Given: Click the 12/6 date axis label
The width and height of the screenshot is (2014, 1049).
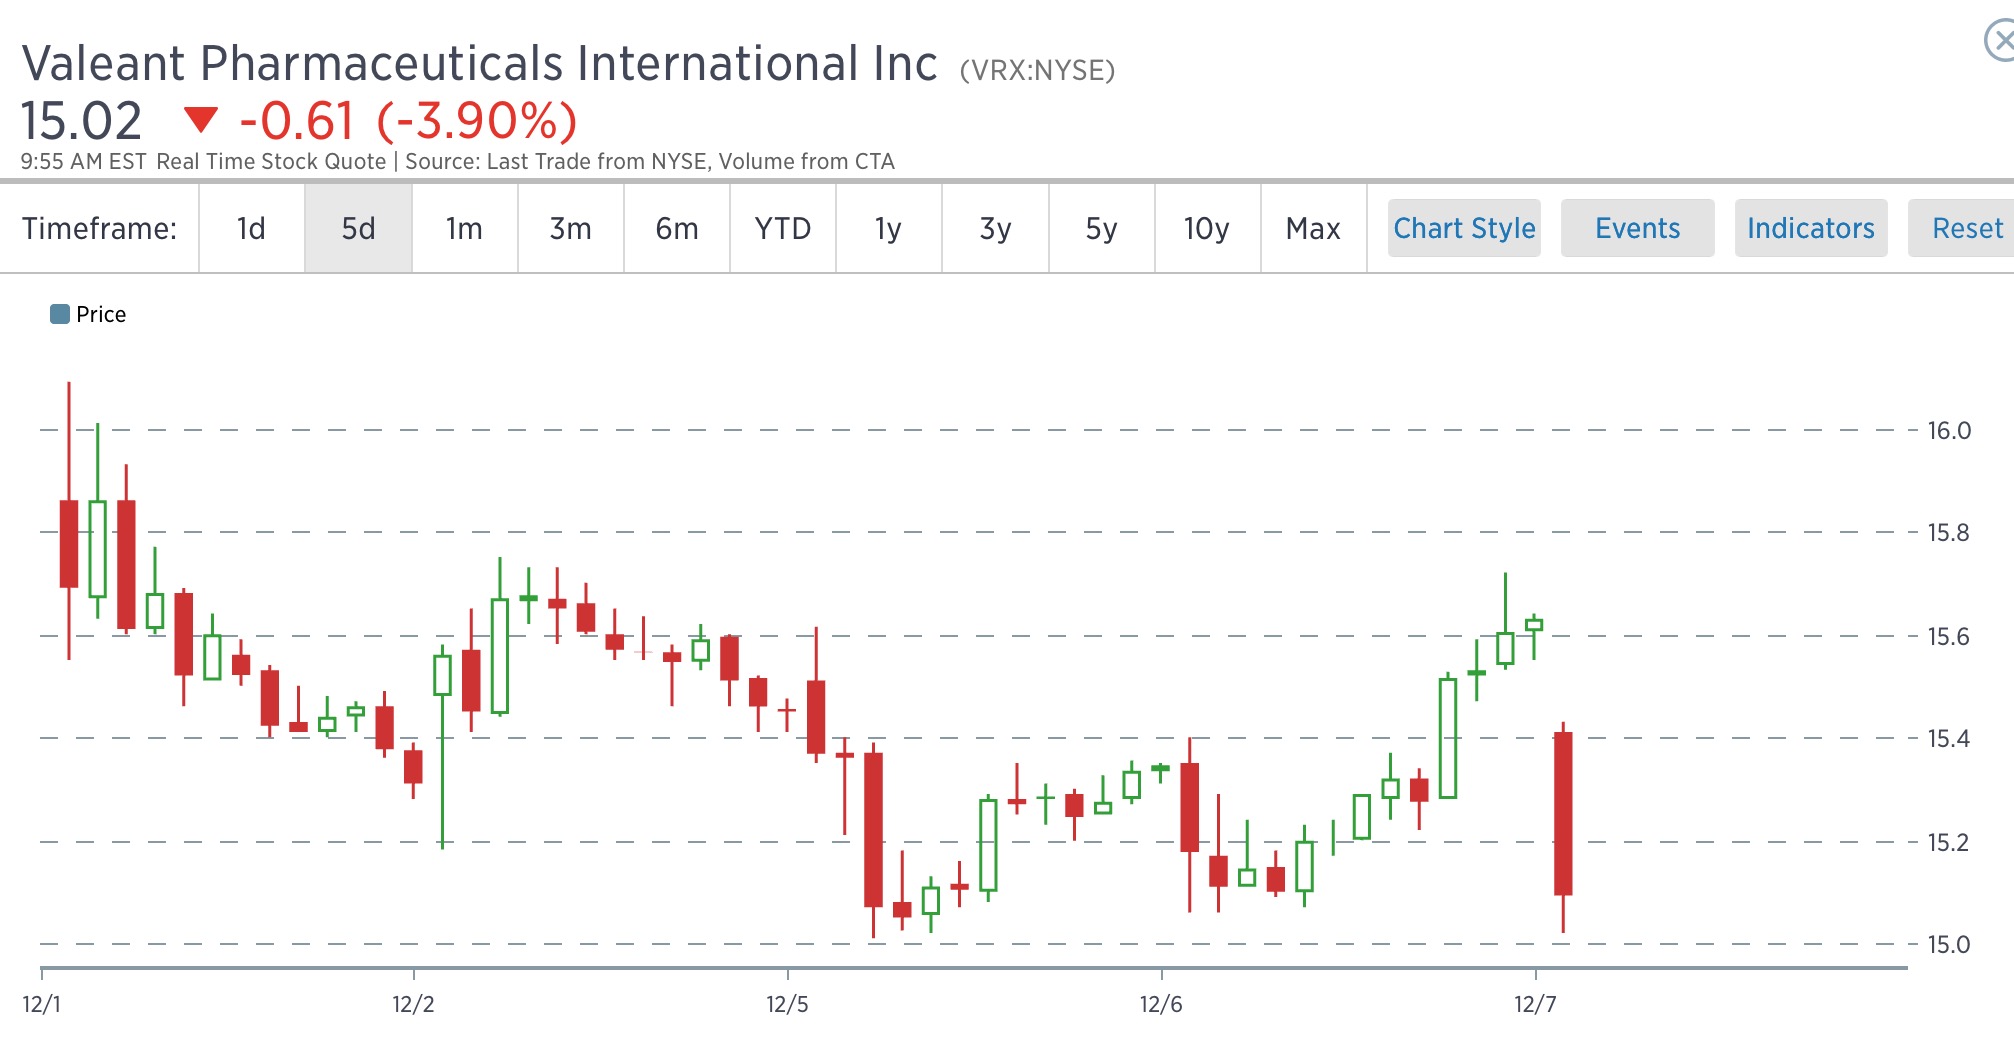Looking at the screenshot, I should [x=1161, y=1004].
